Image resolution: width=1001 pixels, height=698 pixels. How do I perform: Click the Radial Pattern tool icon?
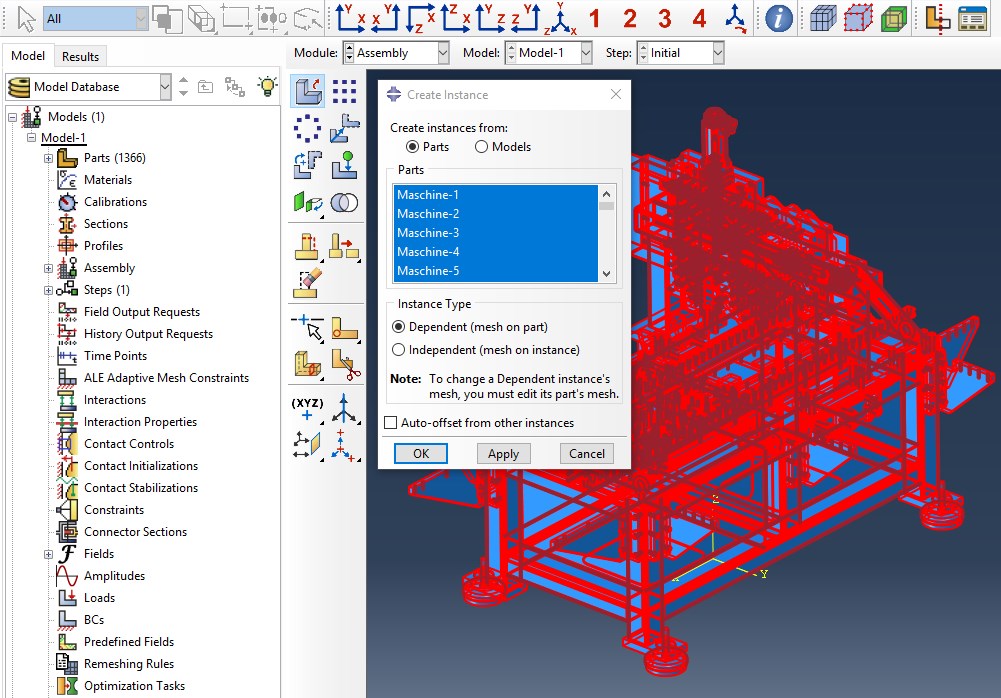(x=308, y=128)
